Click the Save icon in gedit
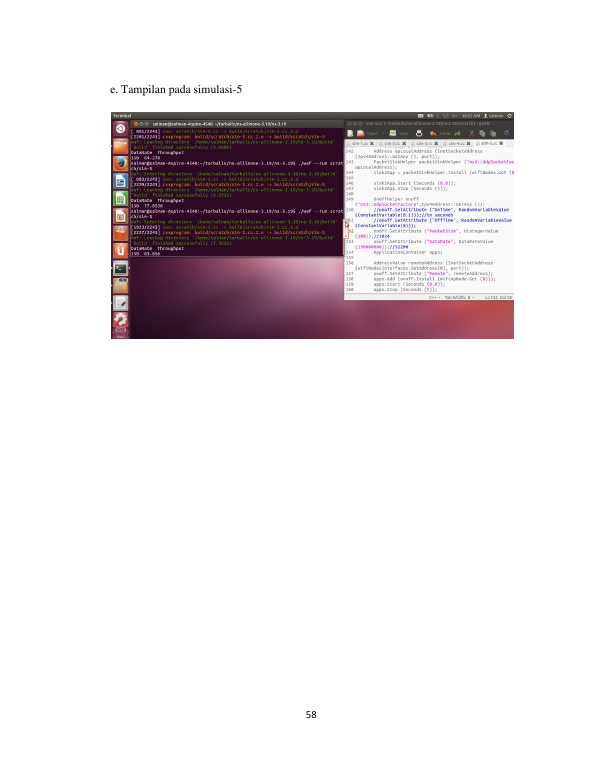The image size is (595, 770). [393, 133]
